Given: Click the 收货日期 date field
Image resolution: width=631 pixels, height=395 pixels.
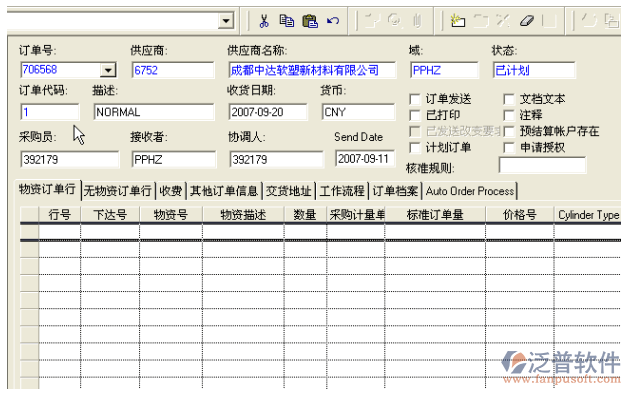Looking at the screenshot, I should pyautogui.click(x=268, y=112).
